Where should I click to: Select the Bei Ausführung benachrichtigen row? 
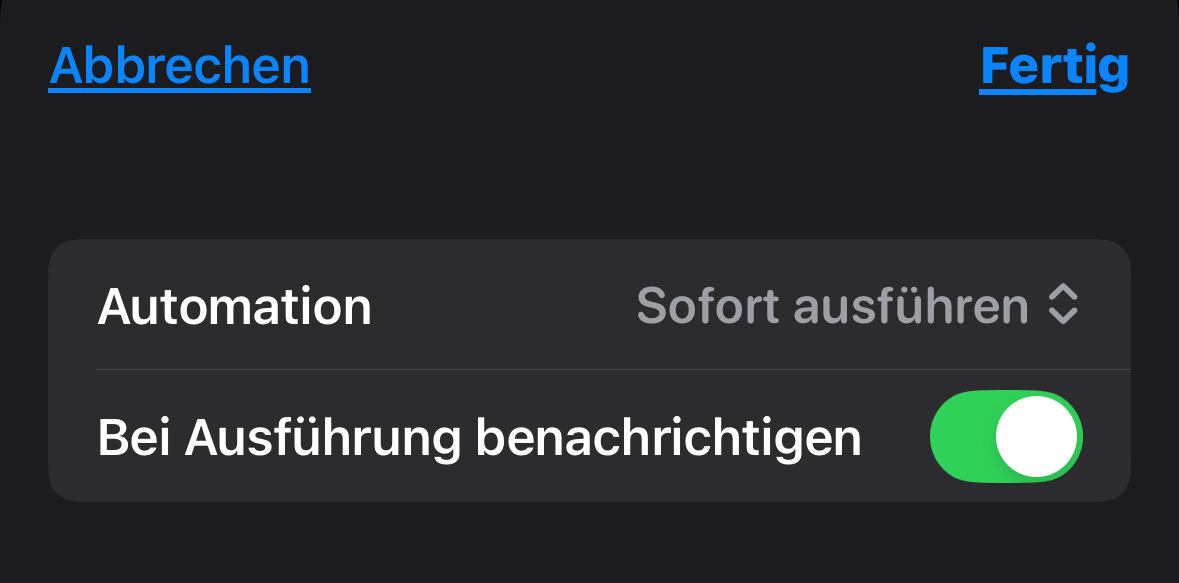(589, 437)
